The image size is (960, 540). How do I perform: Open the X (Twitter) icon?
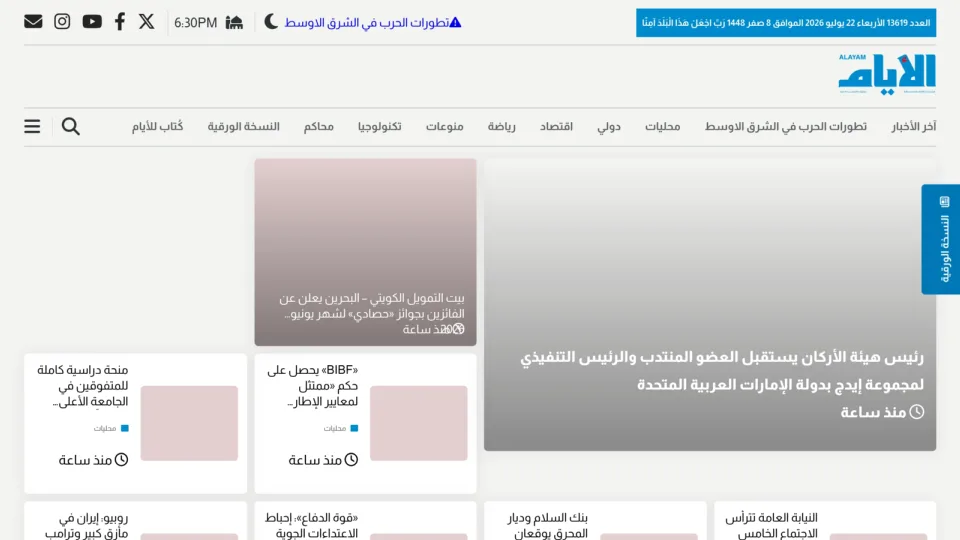(146, 22)
